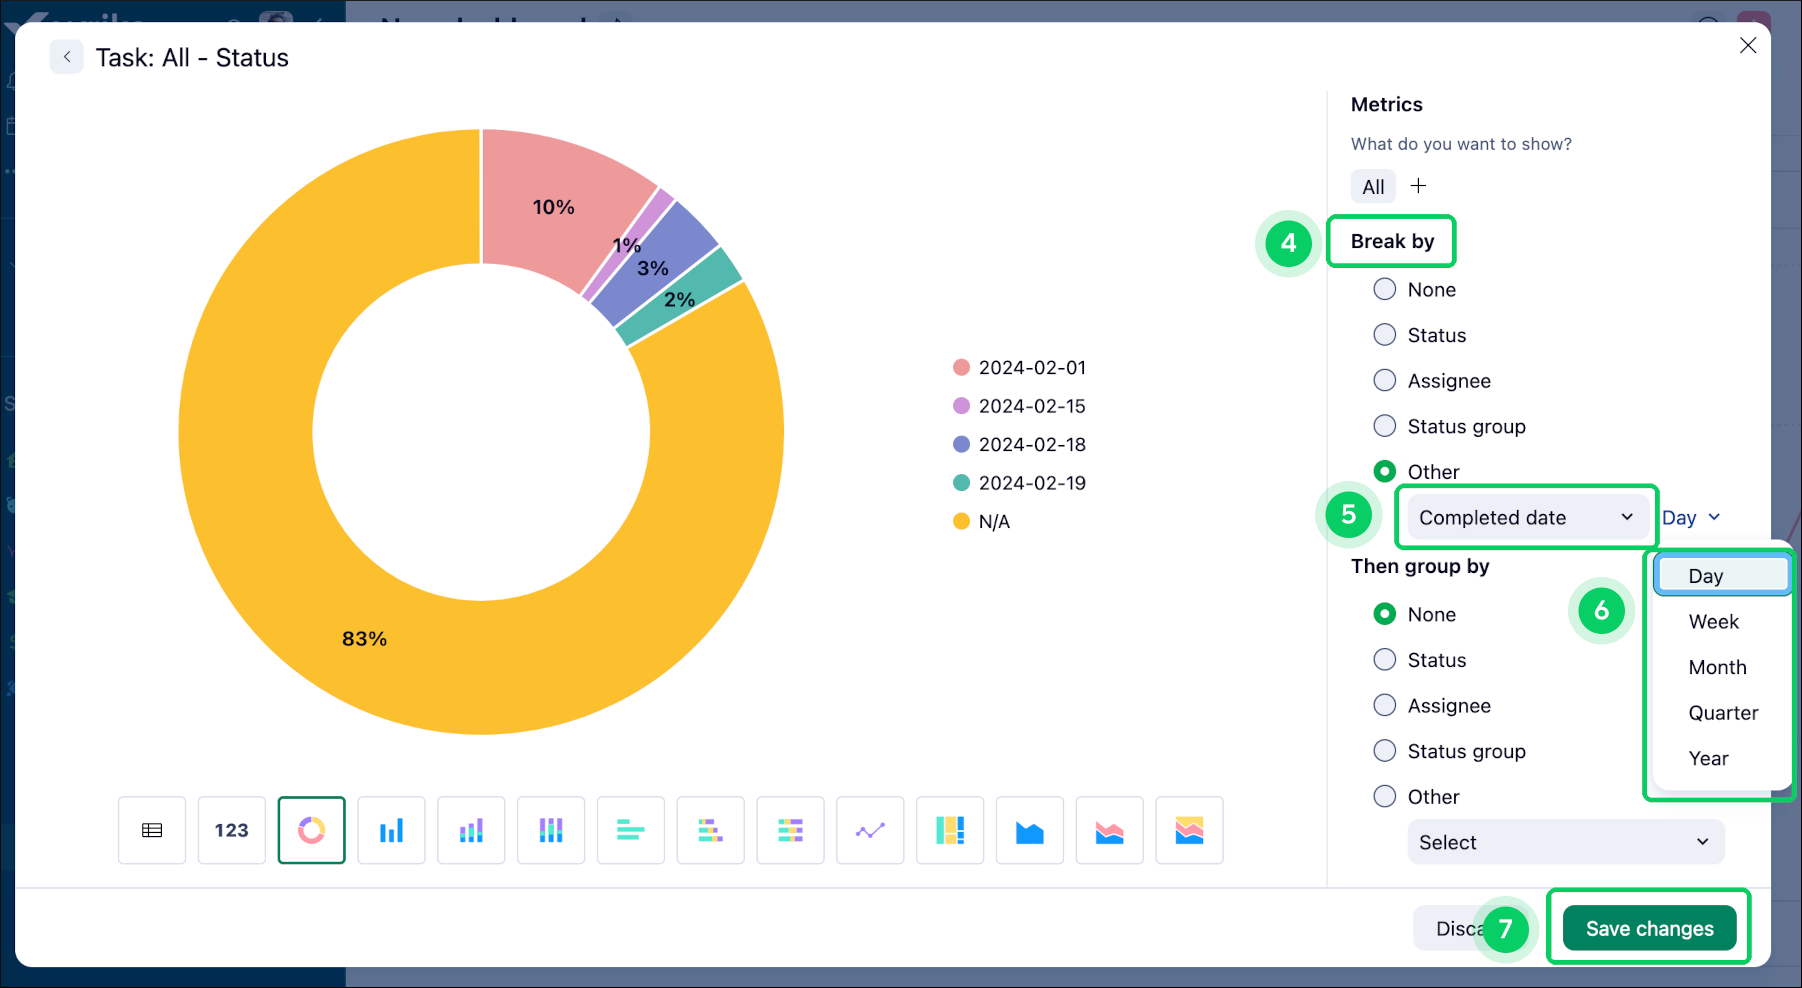
Task: Select the table chart type
Action: [x=152, y=830]
